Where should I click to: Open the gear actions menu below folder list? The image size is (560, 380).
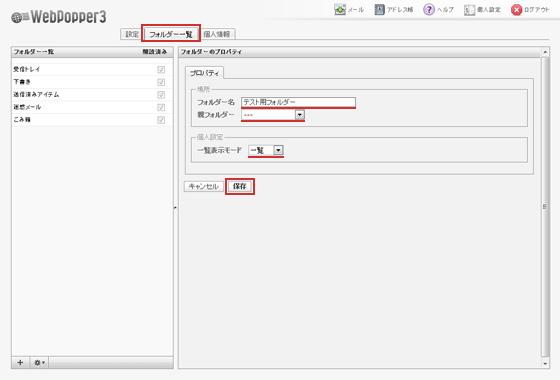coord(39,362)
